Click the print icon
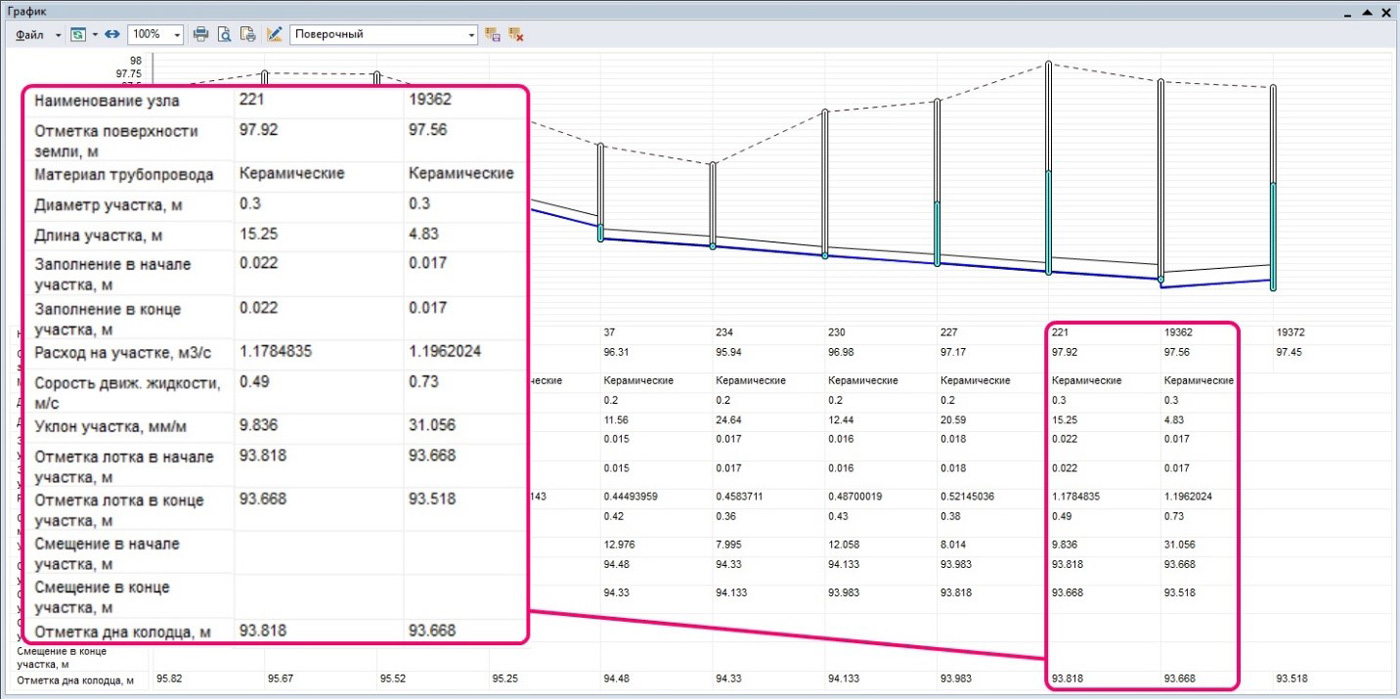 (201, 34)
